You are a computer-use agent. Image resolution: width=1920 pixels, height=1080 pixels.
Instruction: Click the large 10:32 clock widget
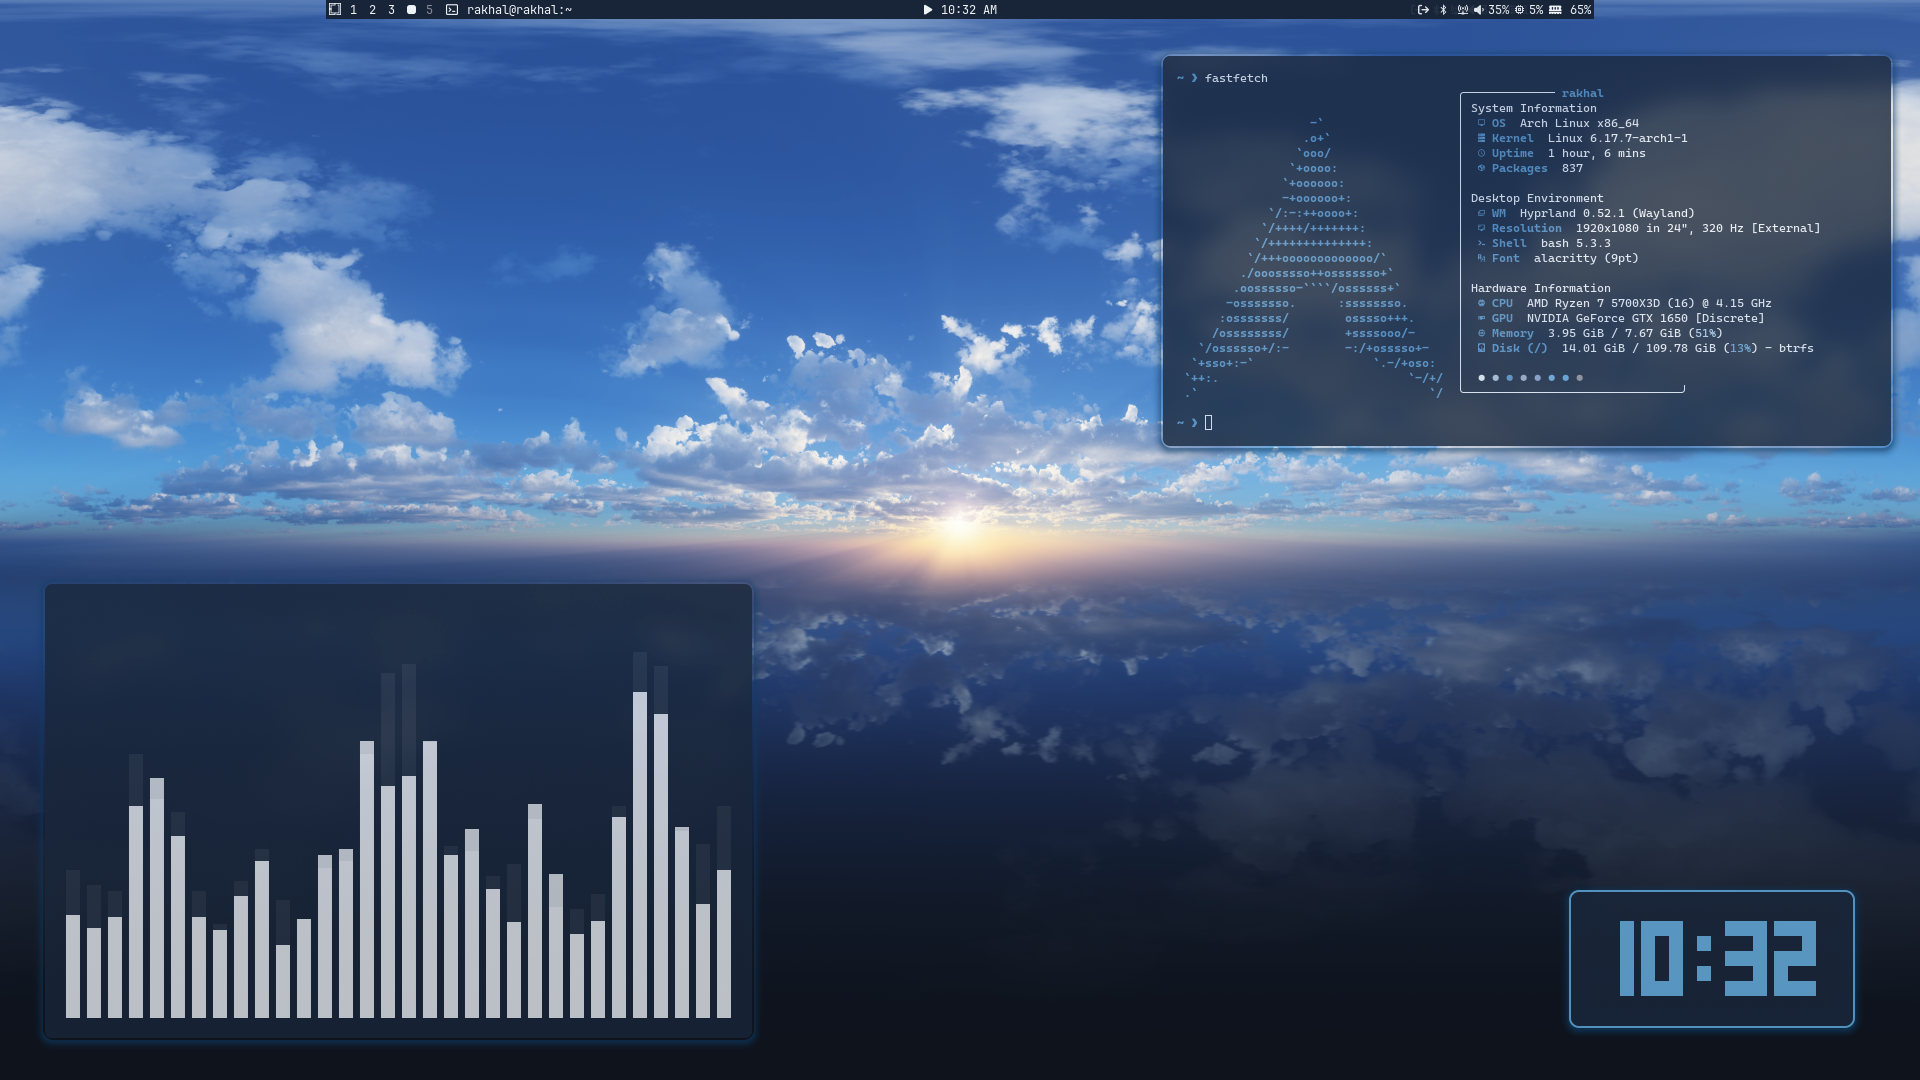(x=1712, y=959)
